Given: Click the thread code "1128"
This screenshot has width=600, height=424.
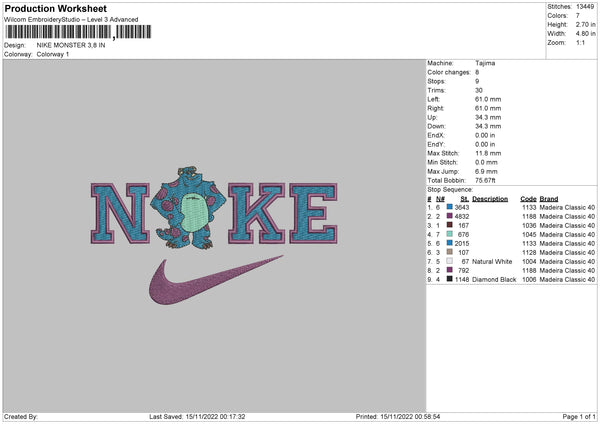Looking at the screenshot, I should pyautogui.click(x=529, y=253).
